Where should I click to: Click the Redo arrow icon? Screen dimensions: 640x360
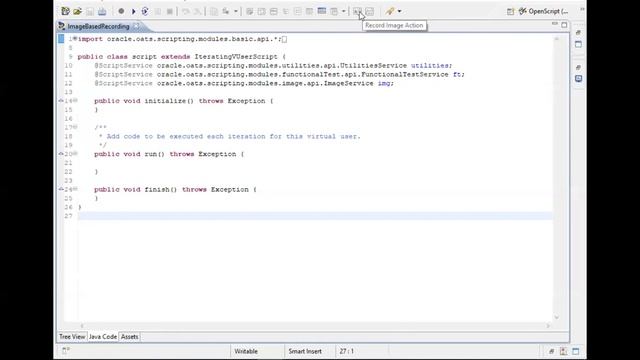pos(198,11)
